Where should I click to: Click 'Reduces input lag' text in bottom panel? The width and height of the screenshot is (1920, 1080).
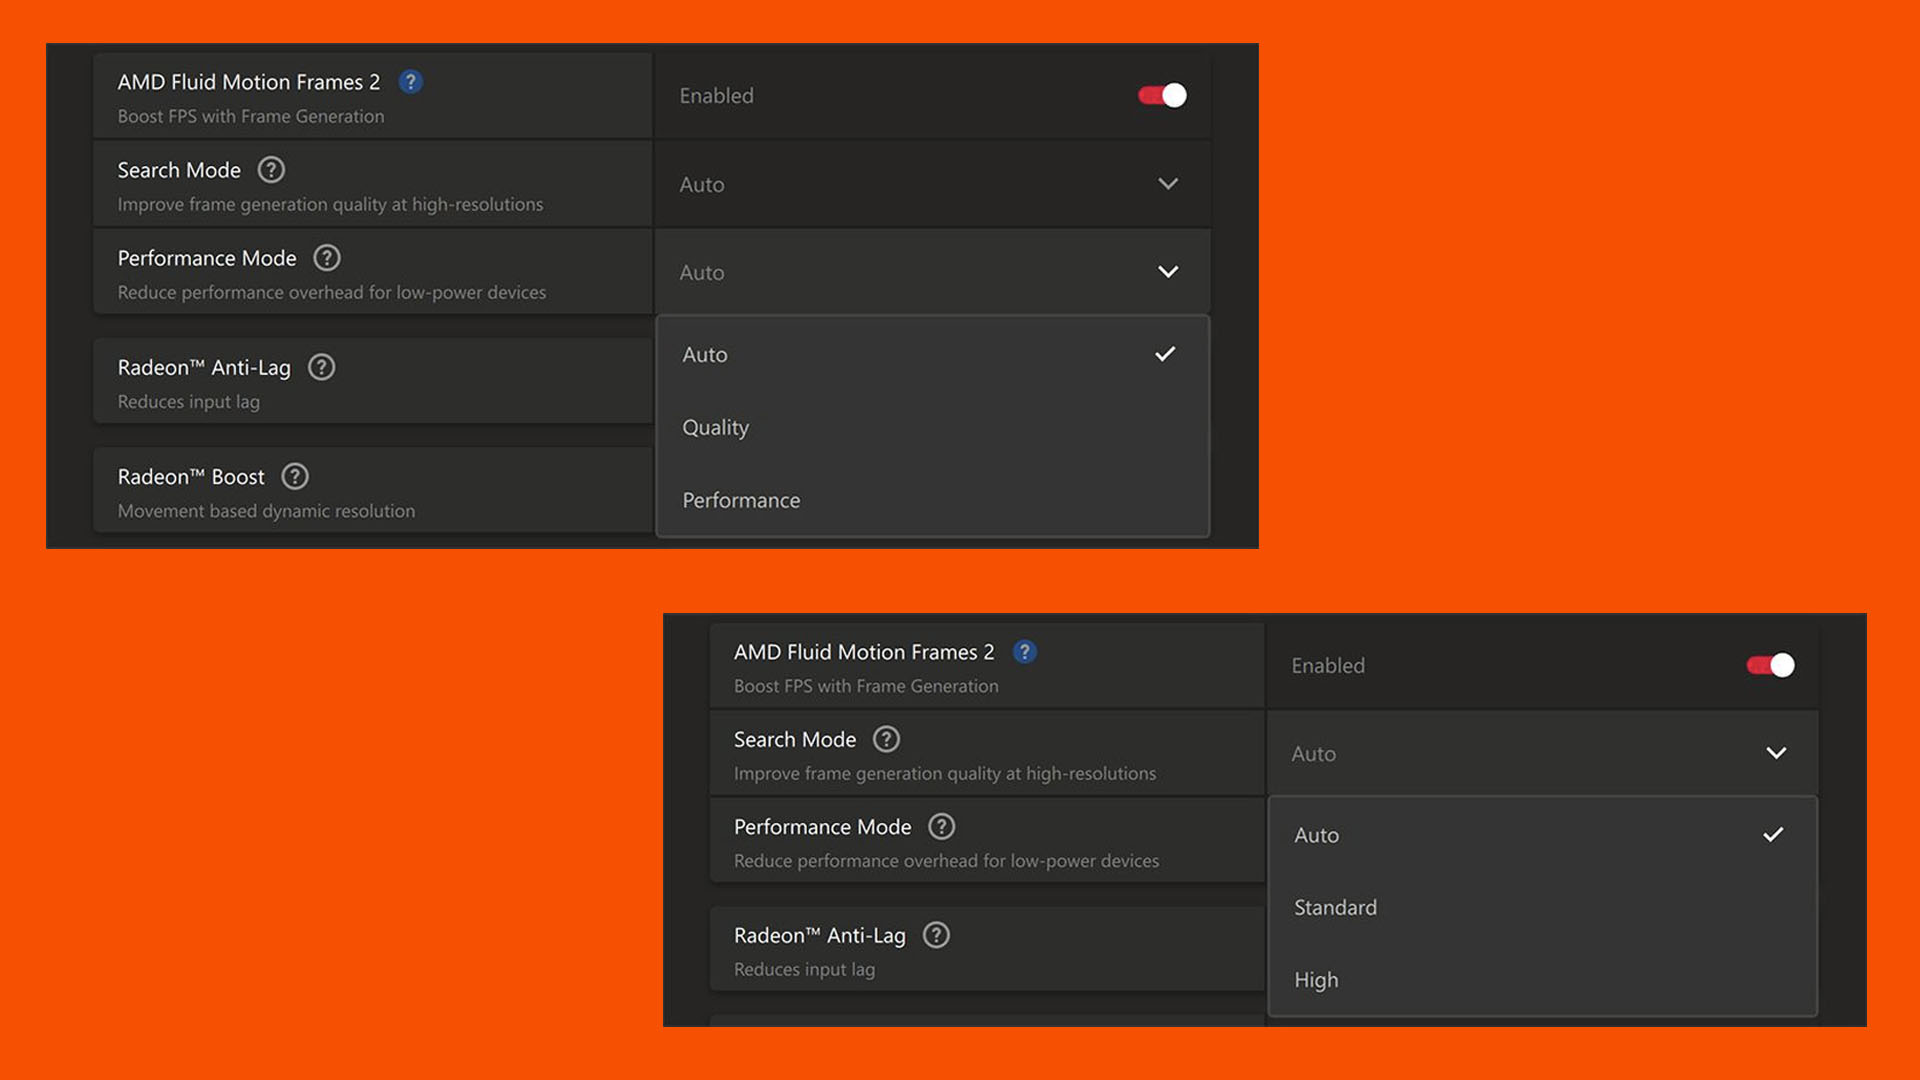point(804,970)
